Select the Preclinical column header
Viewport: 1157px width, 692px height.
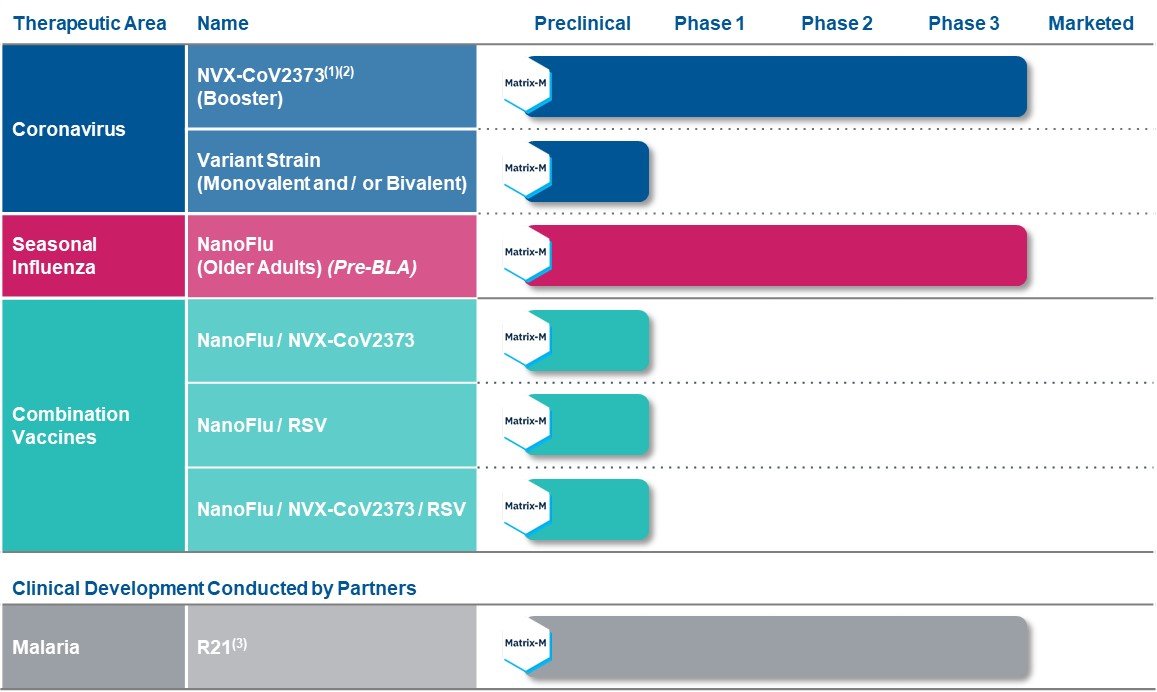582,23
